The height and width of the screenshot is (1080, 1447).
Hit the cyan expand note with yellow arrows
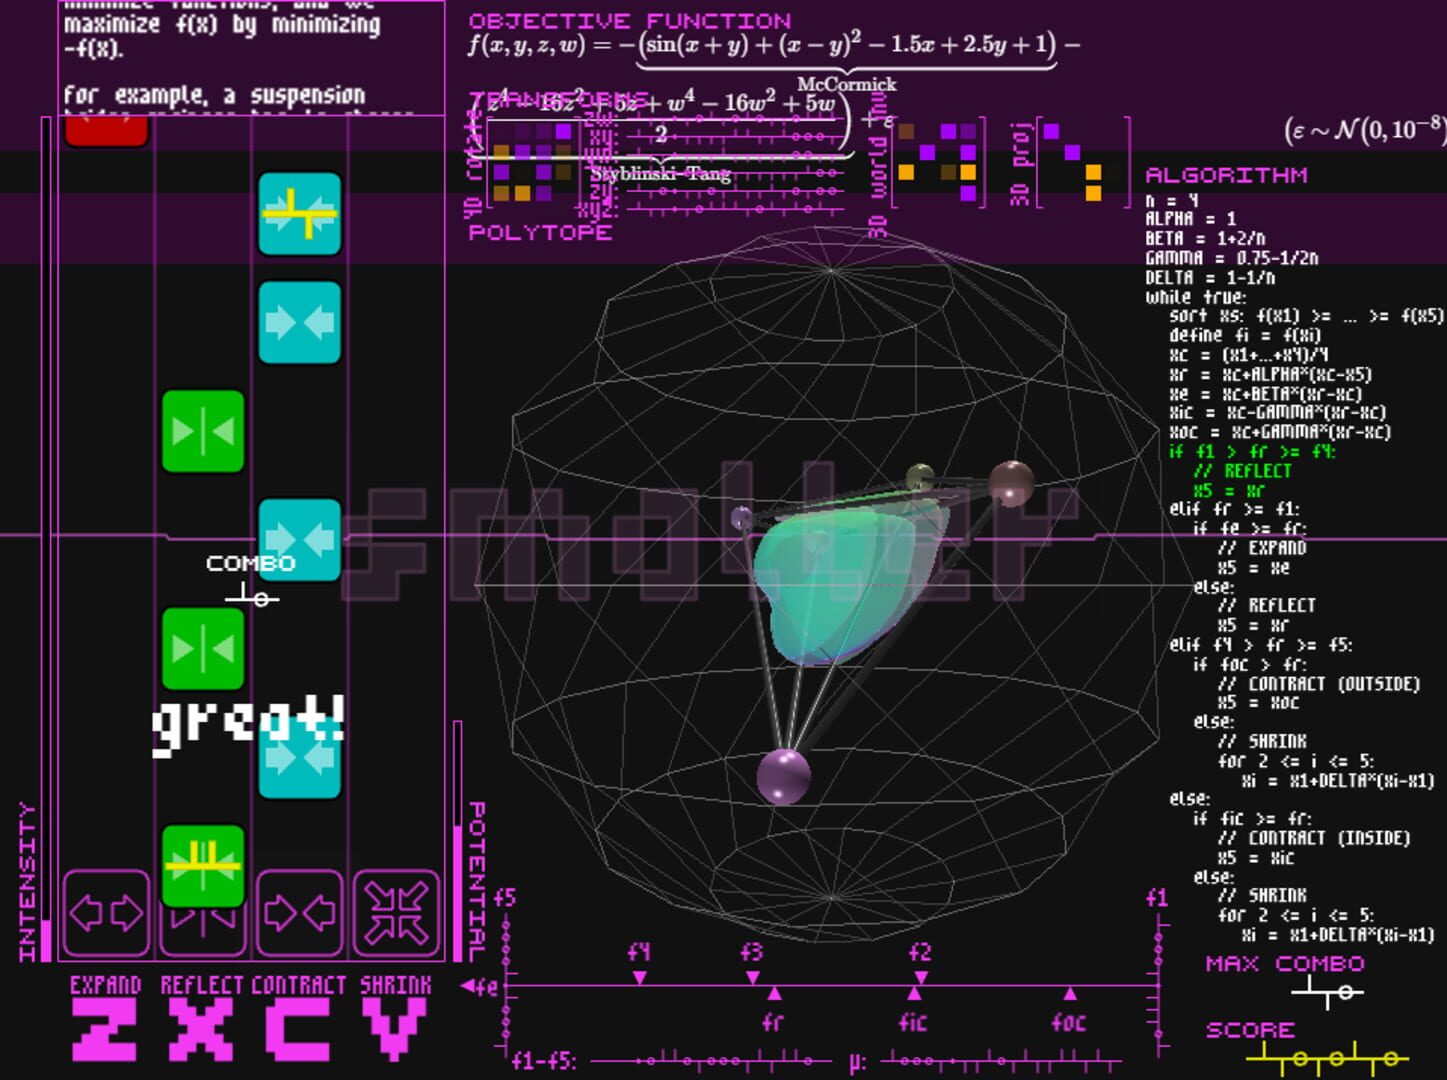[x=300, y=215]
